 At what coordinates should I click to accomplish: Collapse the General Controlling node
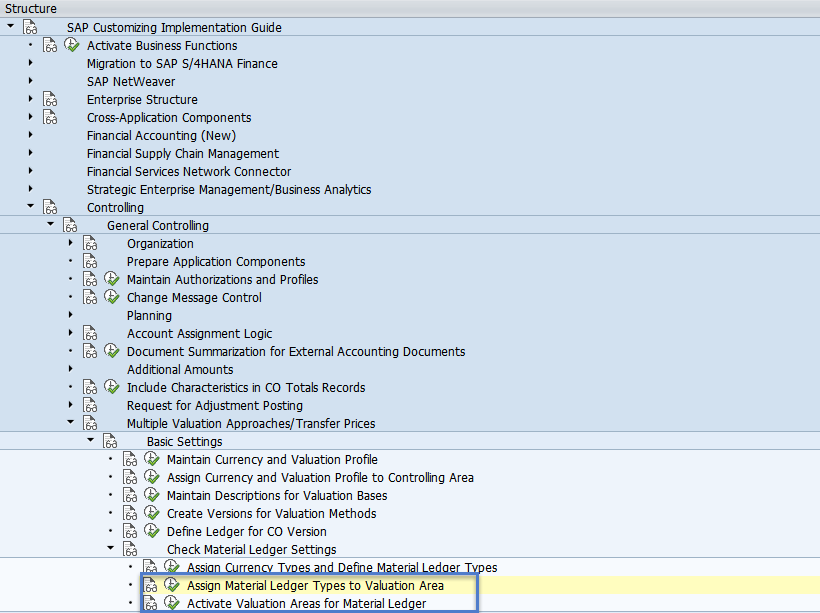pos(50,224)
